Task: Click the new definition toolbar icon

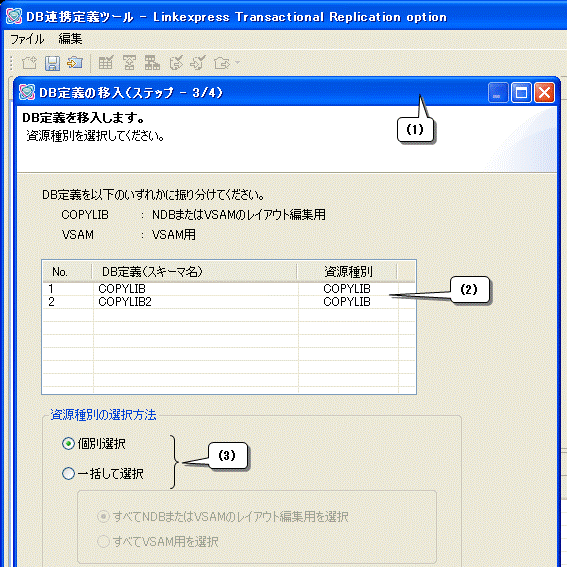Action: pos(29,63)
